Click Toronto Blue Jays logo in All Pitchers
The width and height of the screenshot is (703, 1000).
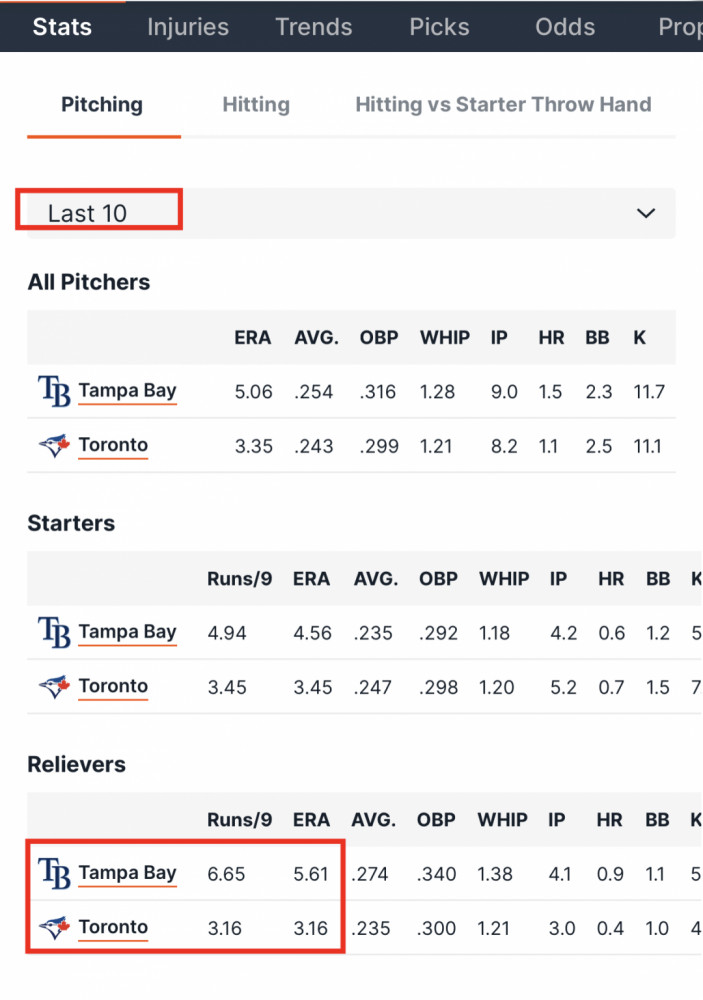pyautogui.click(x=54, y=445)
